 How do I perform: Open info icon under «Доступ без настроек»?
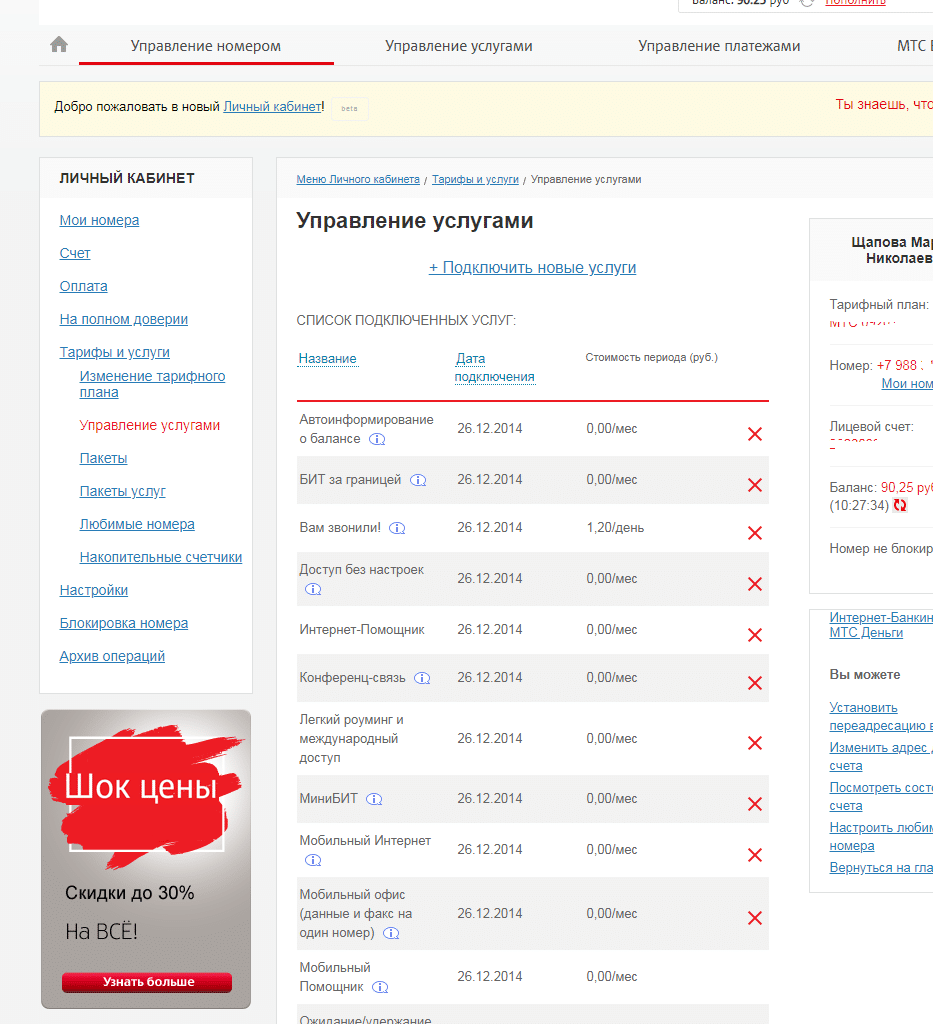(313, 589)
